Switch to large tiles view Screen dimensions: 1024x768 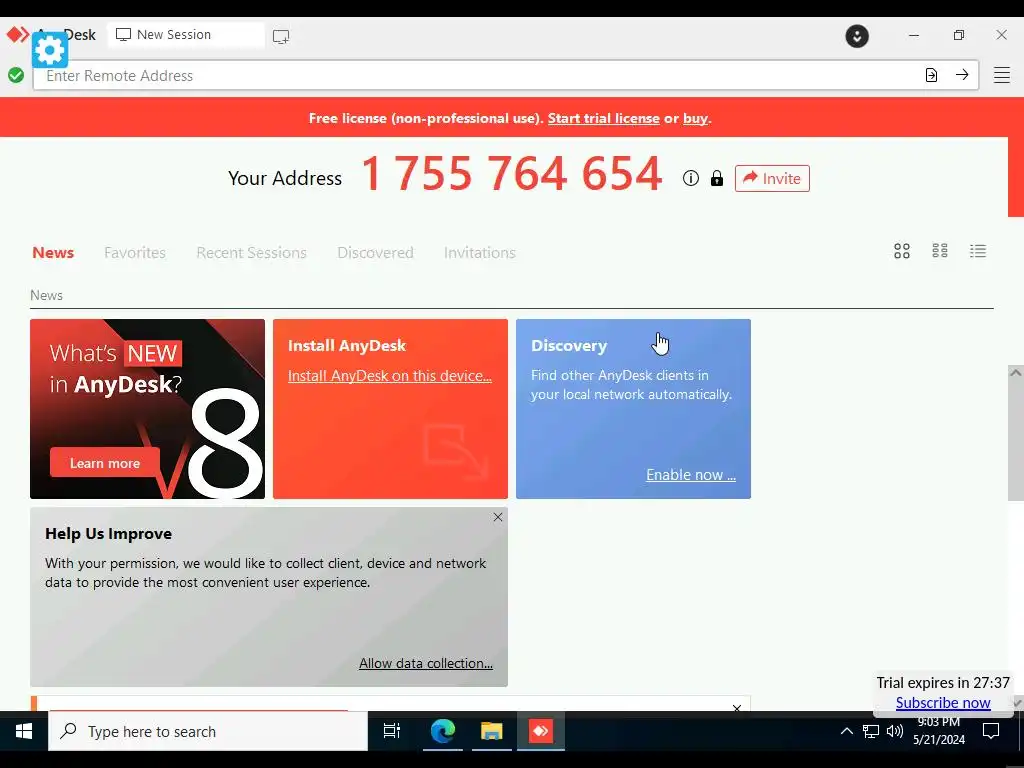(902, 251)
